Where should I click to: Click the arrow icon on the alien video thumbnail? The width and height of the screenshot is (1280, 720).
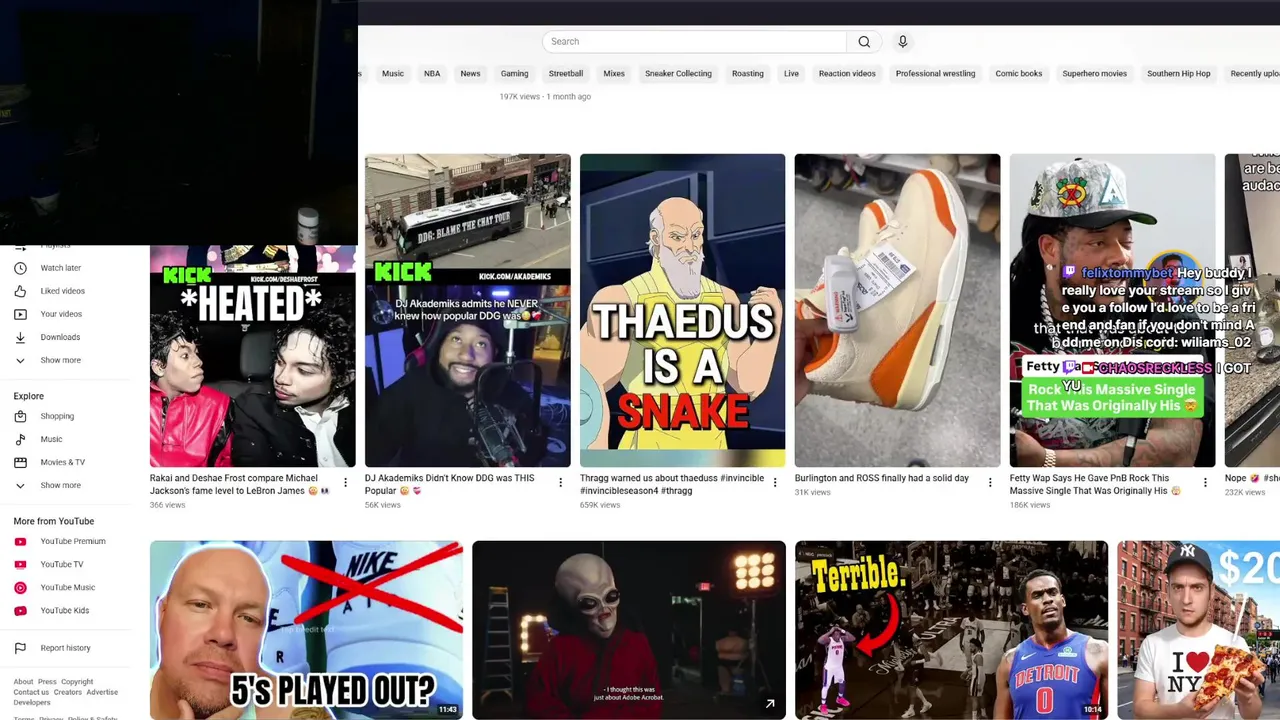click(770, 704)
